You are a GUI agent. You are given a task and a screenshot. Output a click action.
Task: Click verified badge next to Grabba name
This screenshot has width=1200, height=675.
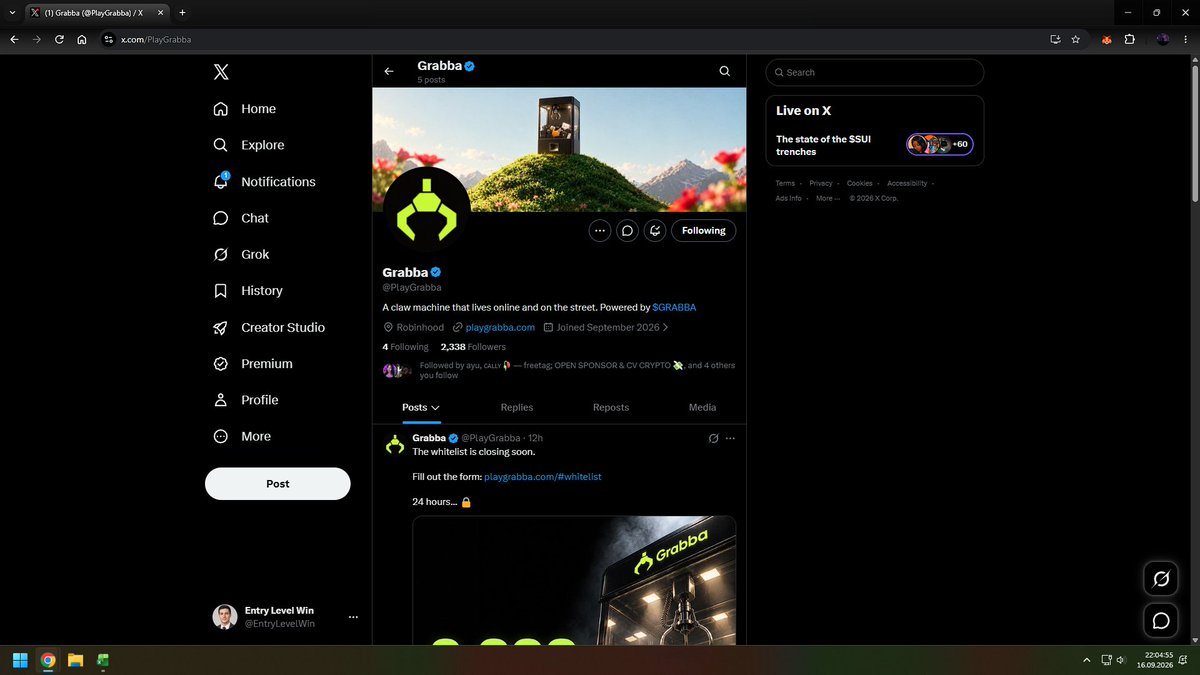436,272
